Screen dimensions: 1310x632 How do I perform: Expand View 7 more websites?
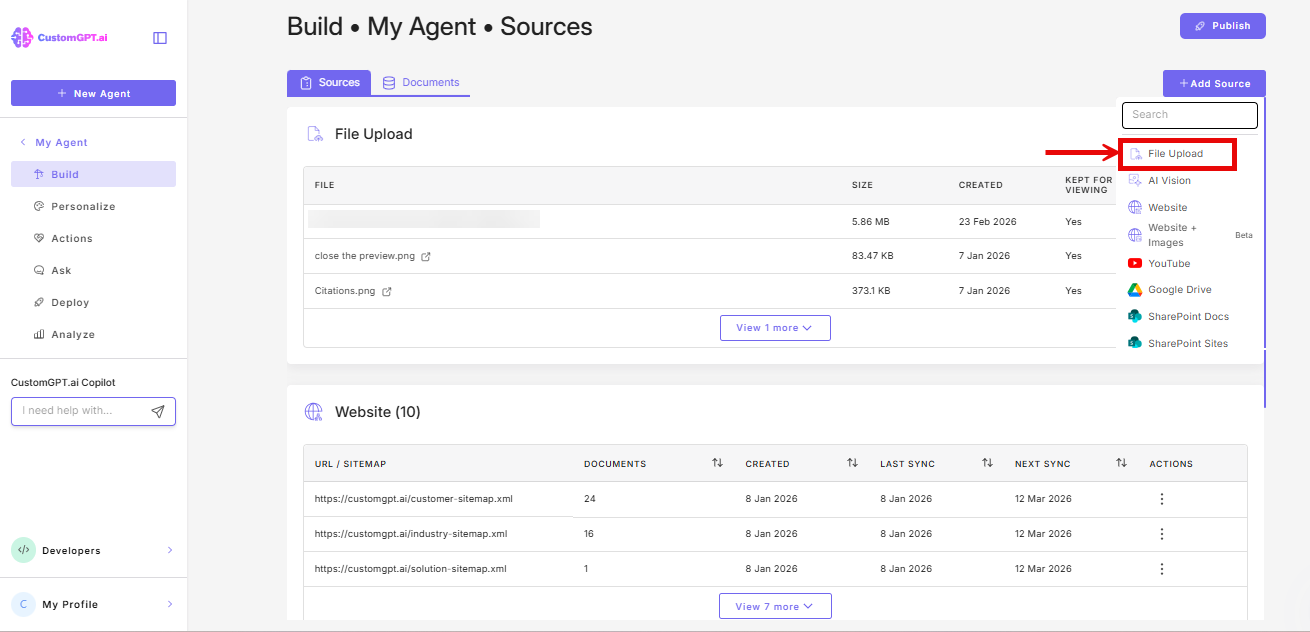point(775,606)
